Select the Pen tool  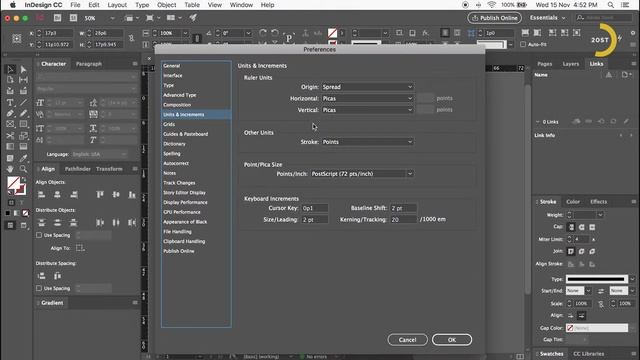10,113
